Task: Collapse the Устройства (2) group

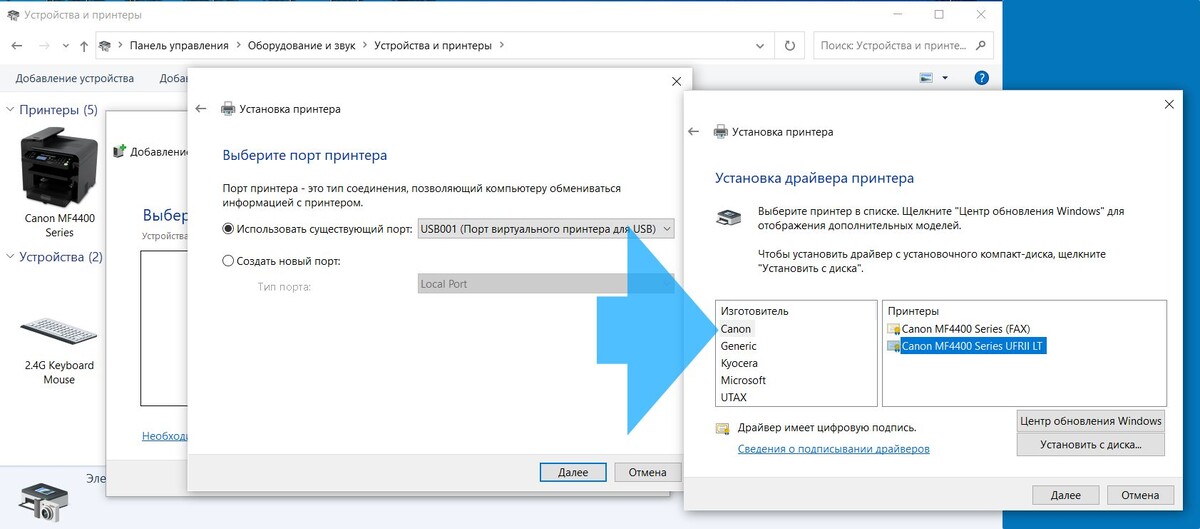Action: click(x=10, y=257)
